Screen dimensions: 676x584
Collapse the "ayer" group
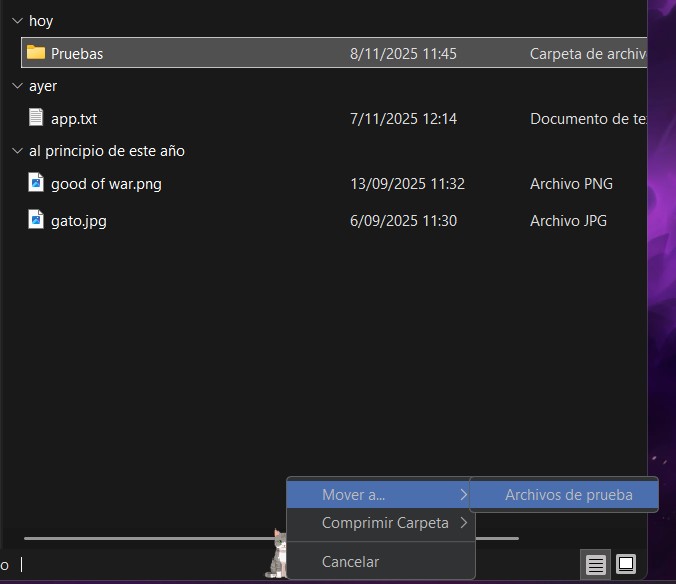16,86
